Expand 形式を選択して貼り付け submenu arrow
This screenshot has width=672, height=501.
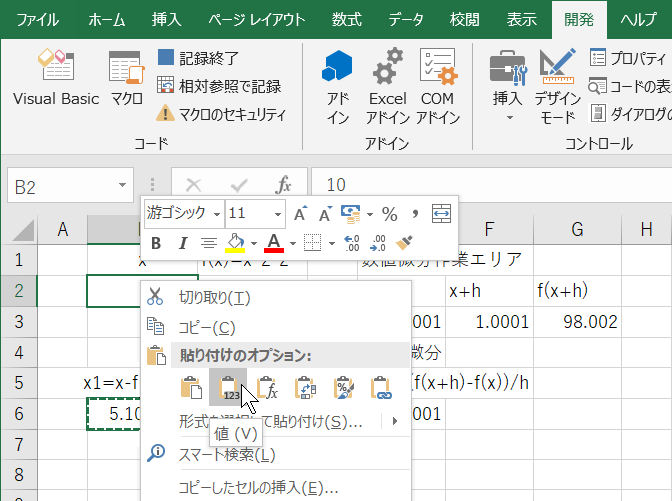coord(395,422)
